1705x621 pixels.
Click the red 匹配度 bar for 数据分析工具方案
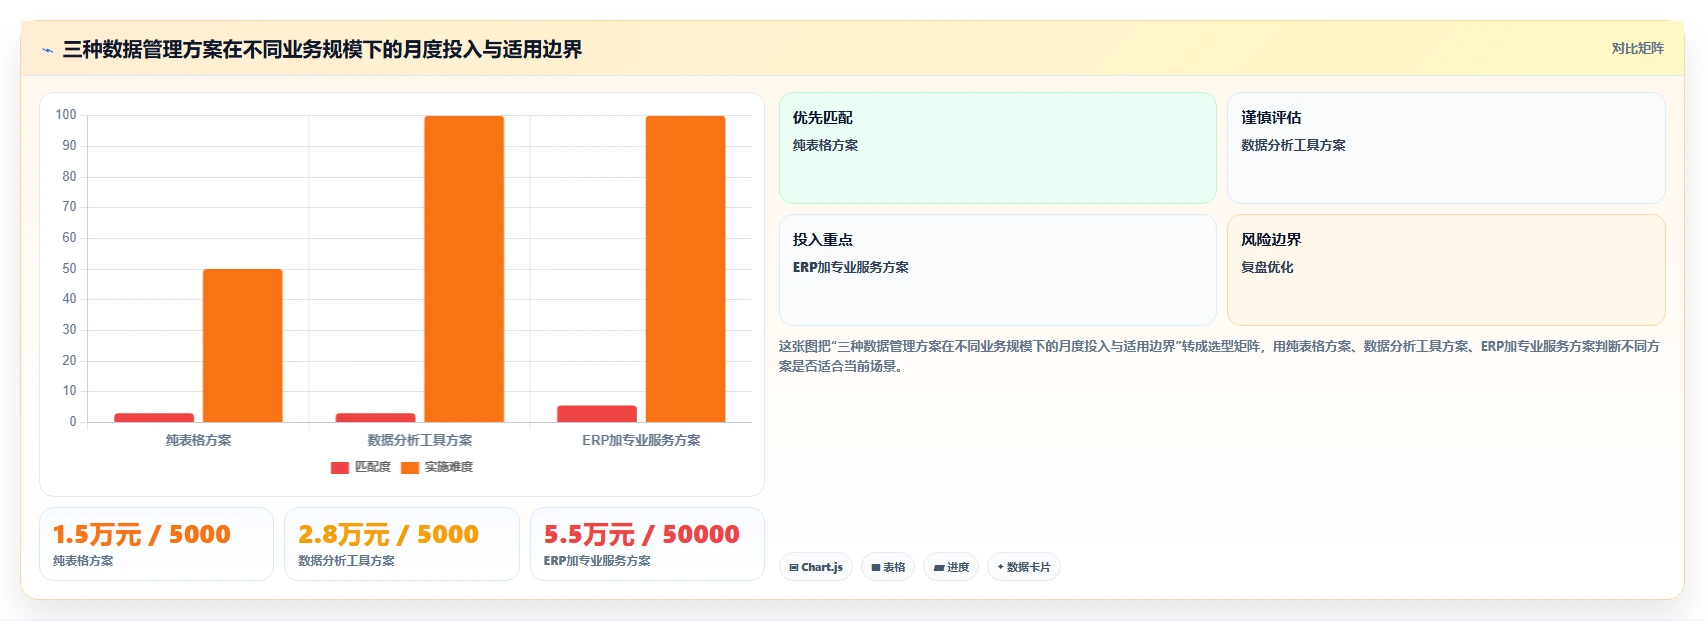pyautogui.click(x=375, y=417)
